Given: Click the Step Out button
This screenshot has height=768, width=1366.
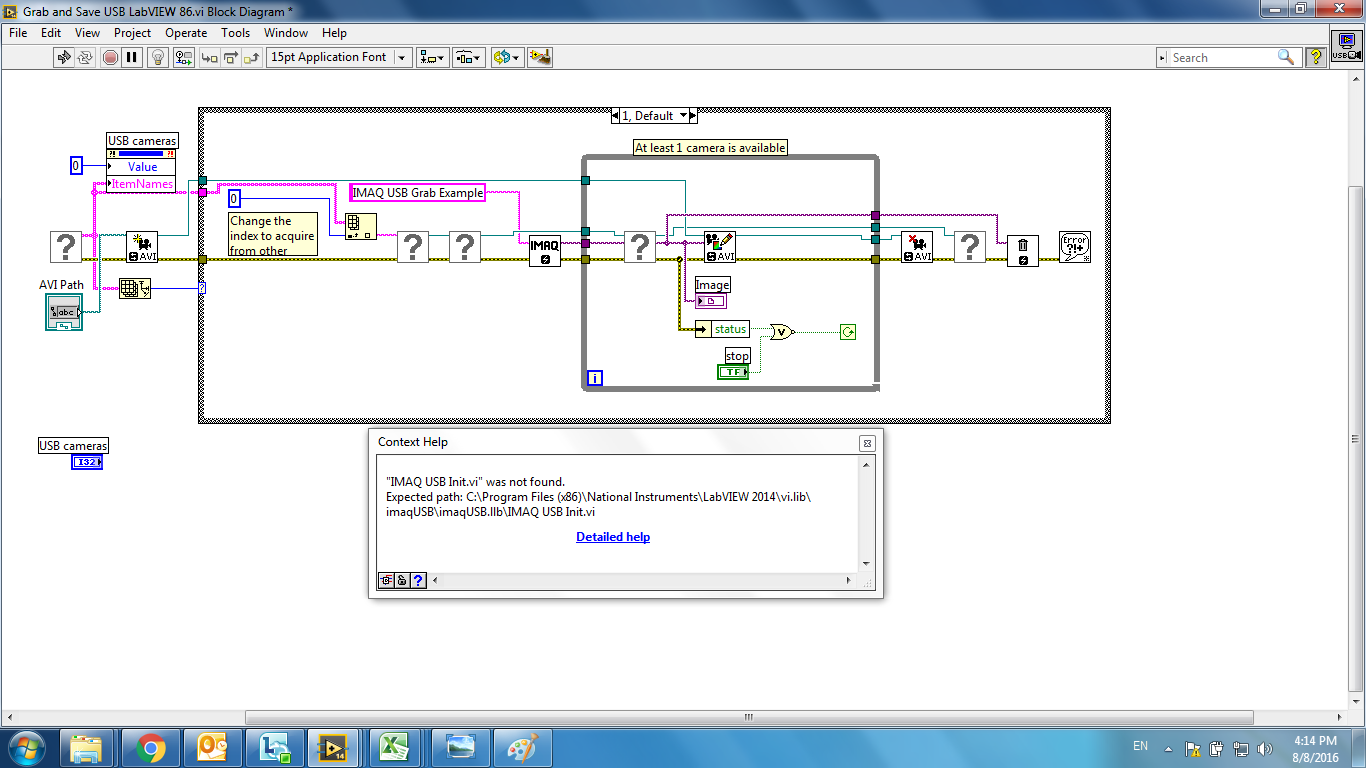Looking at the screenshot, I should point(253,57).
